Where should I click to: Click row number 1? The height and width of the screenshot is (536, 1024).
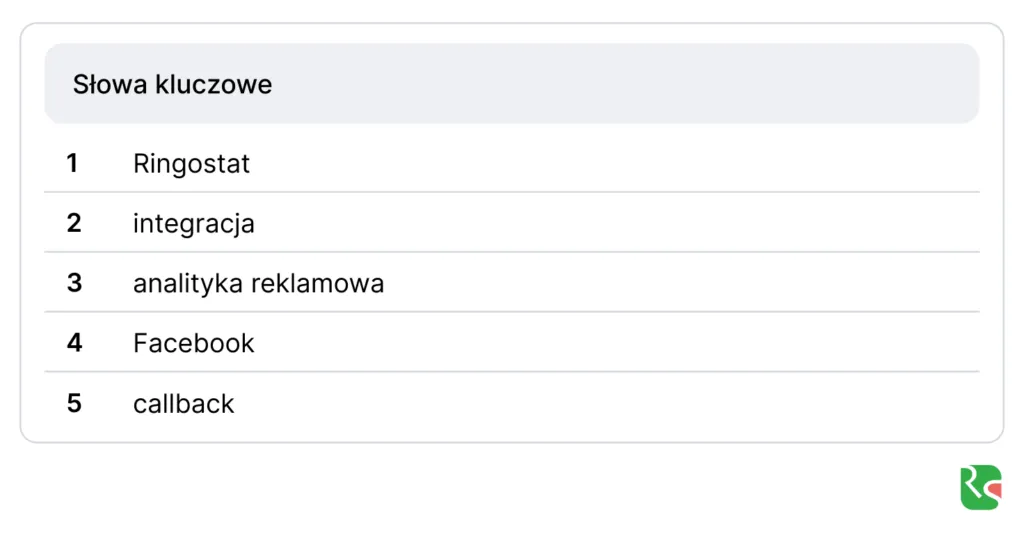pos(73,163)
